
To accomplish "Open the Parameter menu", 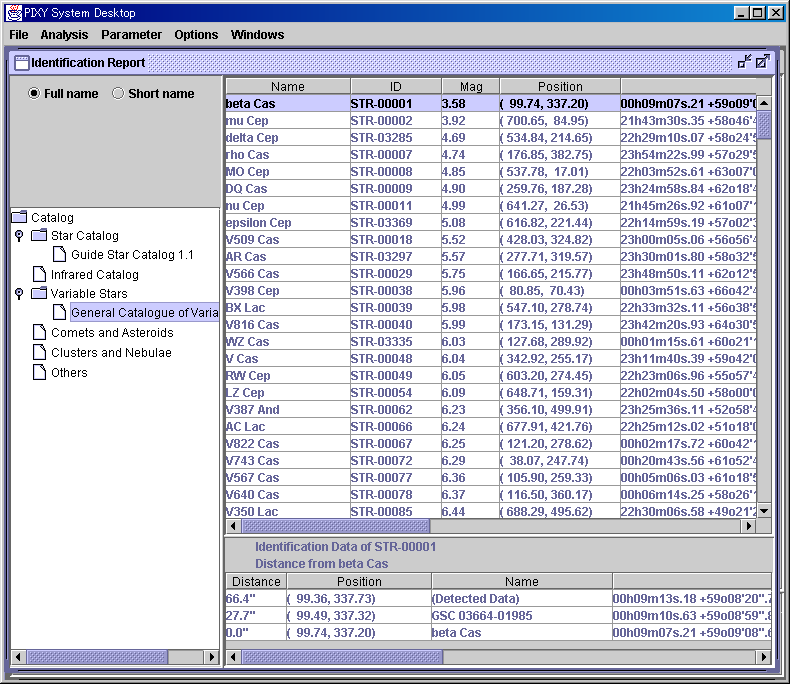I will [131, 34].
